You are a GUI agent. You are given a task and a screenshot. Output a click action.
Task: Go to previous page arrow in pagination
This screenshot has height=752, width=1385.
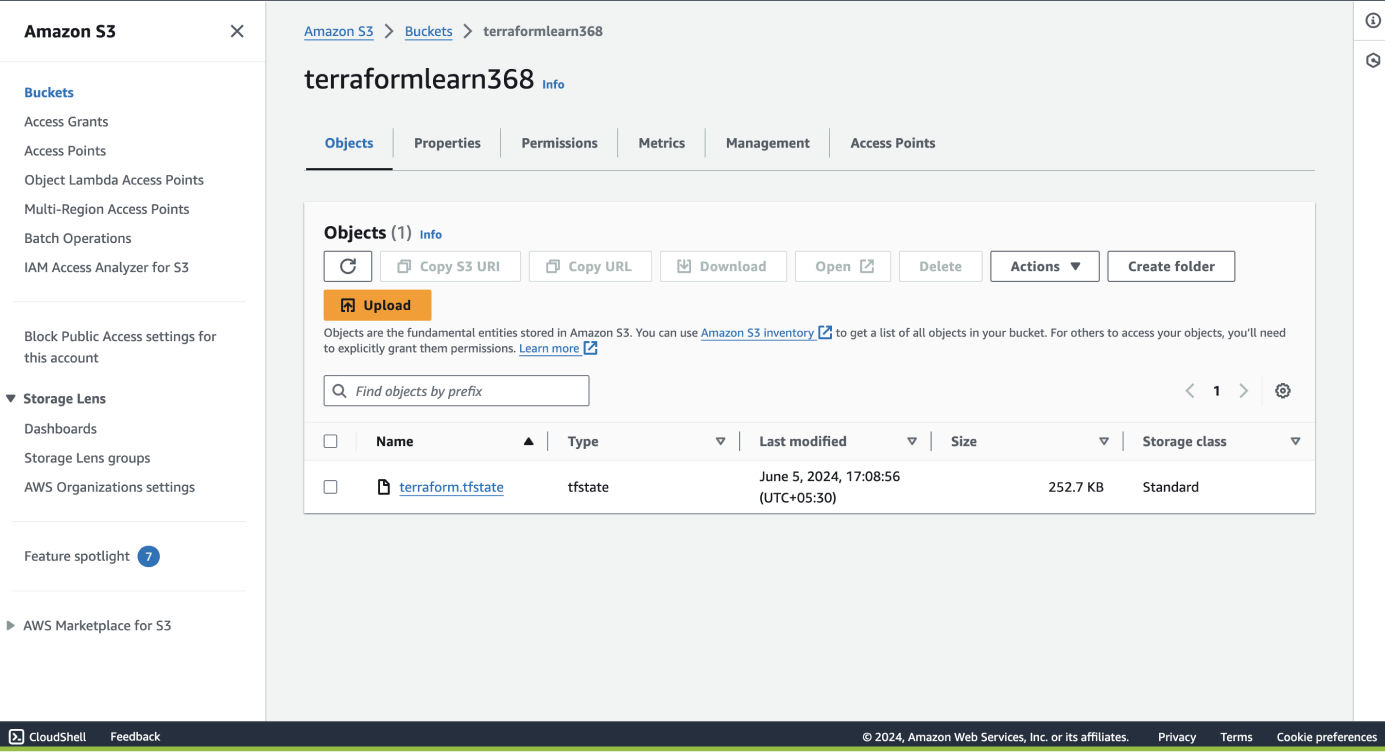tap(1190, 391)
